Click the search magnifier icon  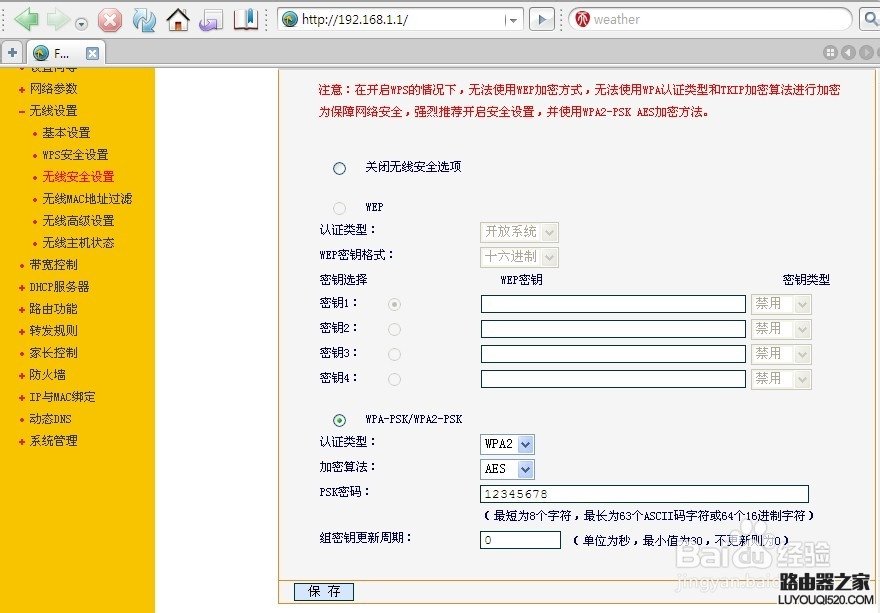[871, 18]
